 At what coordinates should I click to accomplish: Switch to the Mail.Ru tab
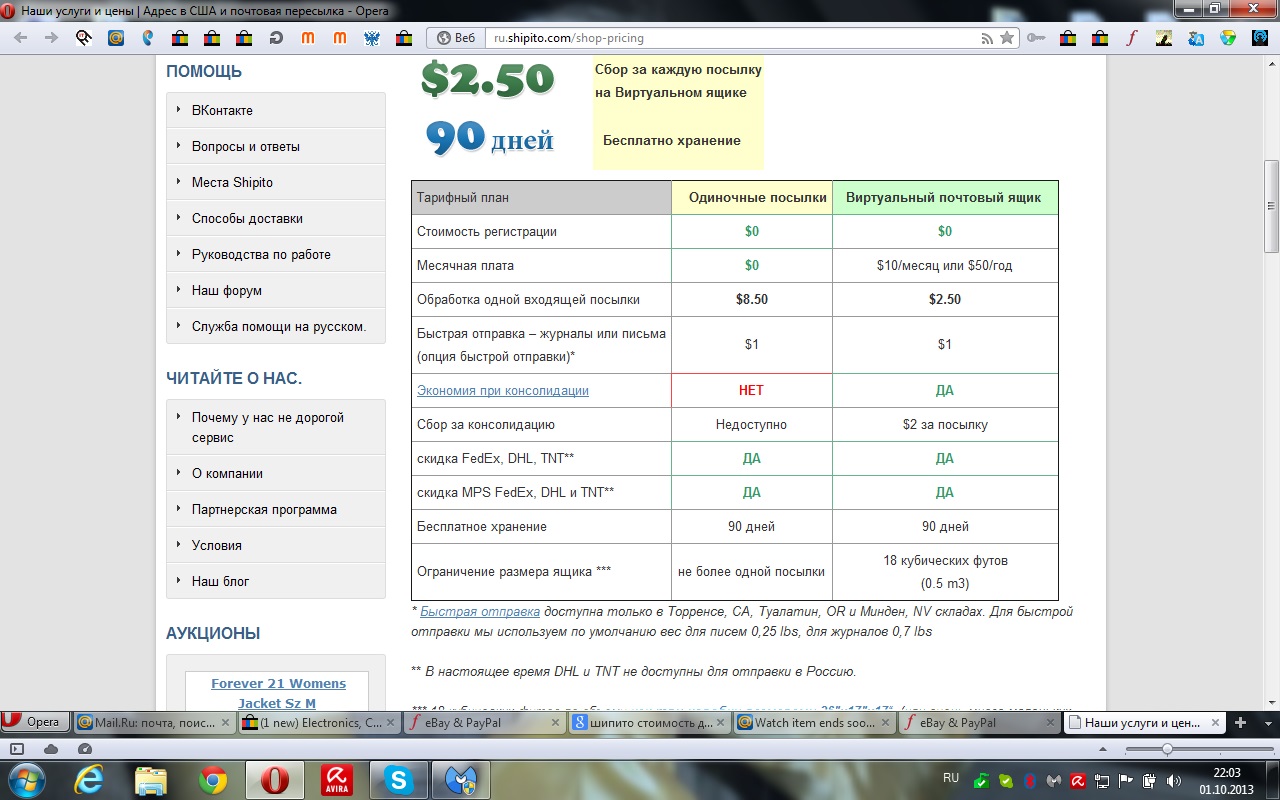pos(155,722)
